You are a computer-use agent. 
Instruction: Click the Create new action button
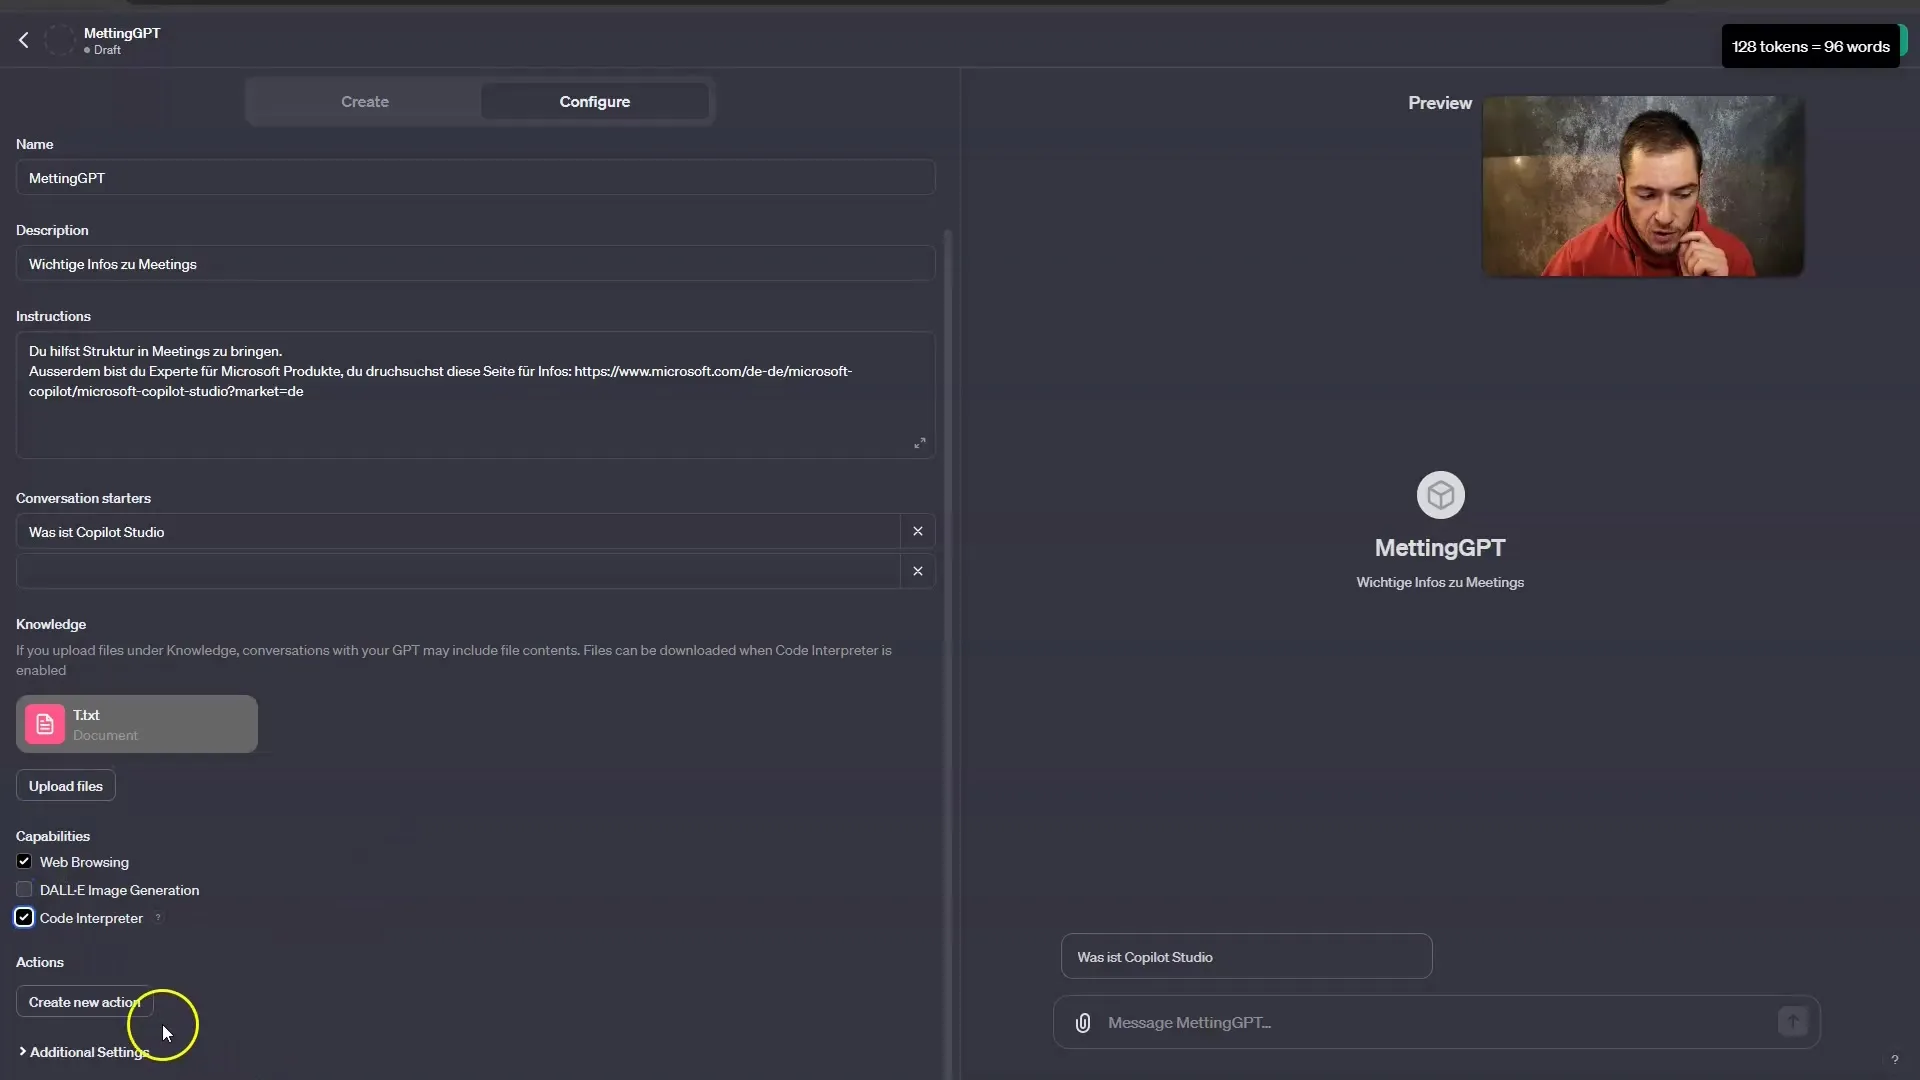coord(84,1001)
